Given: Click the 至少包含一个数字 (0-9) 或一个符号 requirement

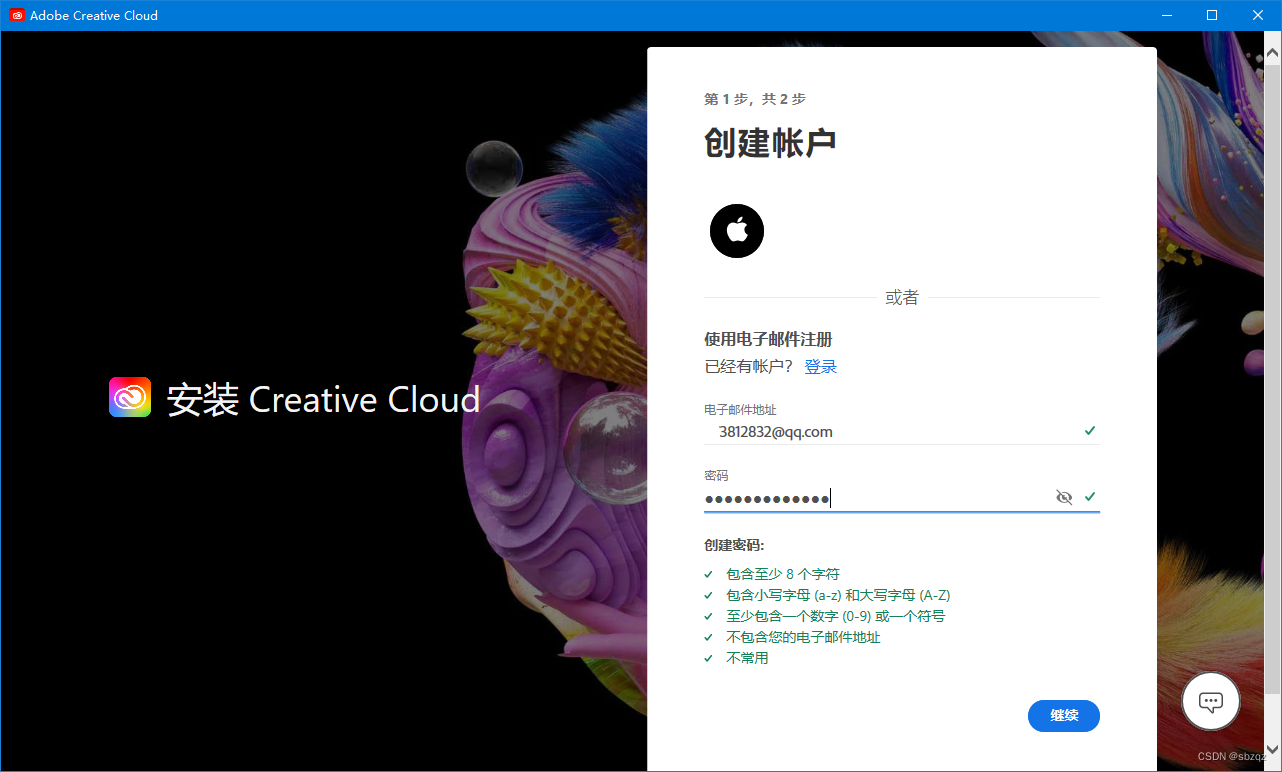Looking at the screenshot, I should tap(835, 616).
